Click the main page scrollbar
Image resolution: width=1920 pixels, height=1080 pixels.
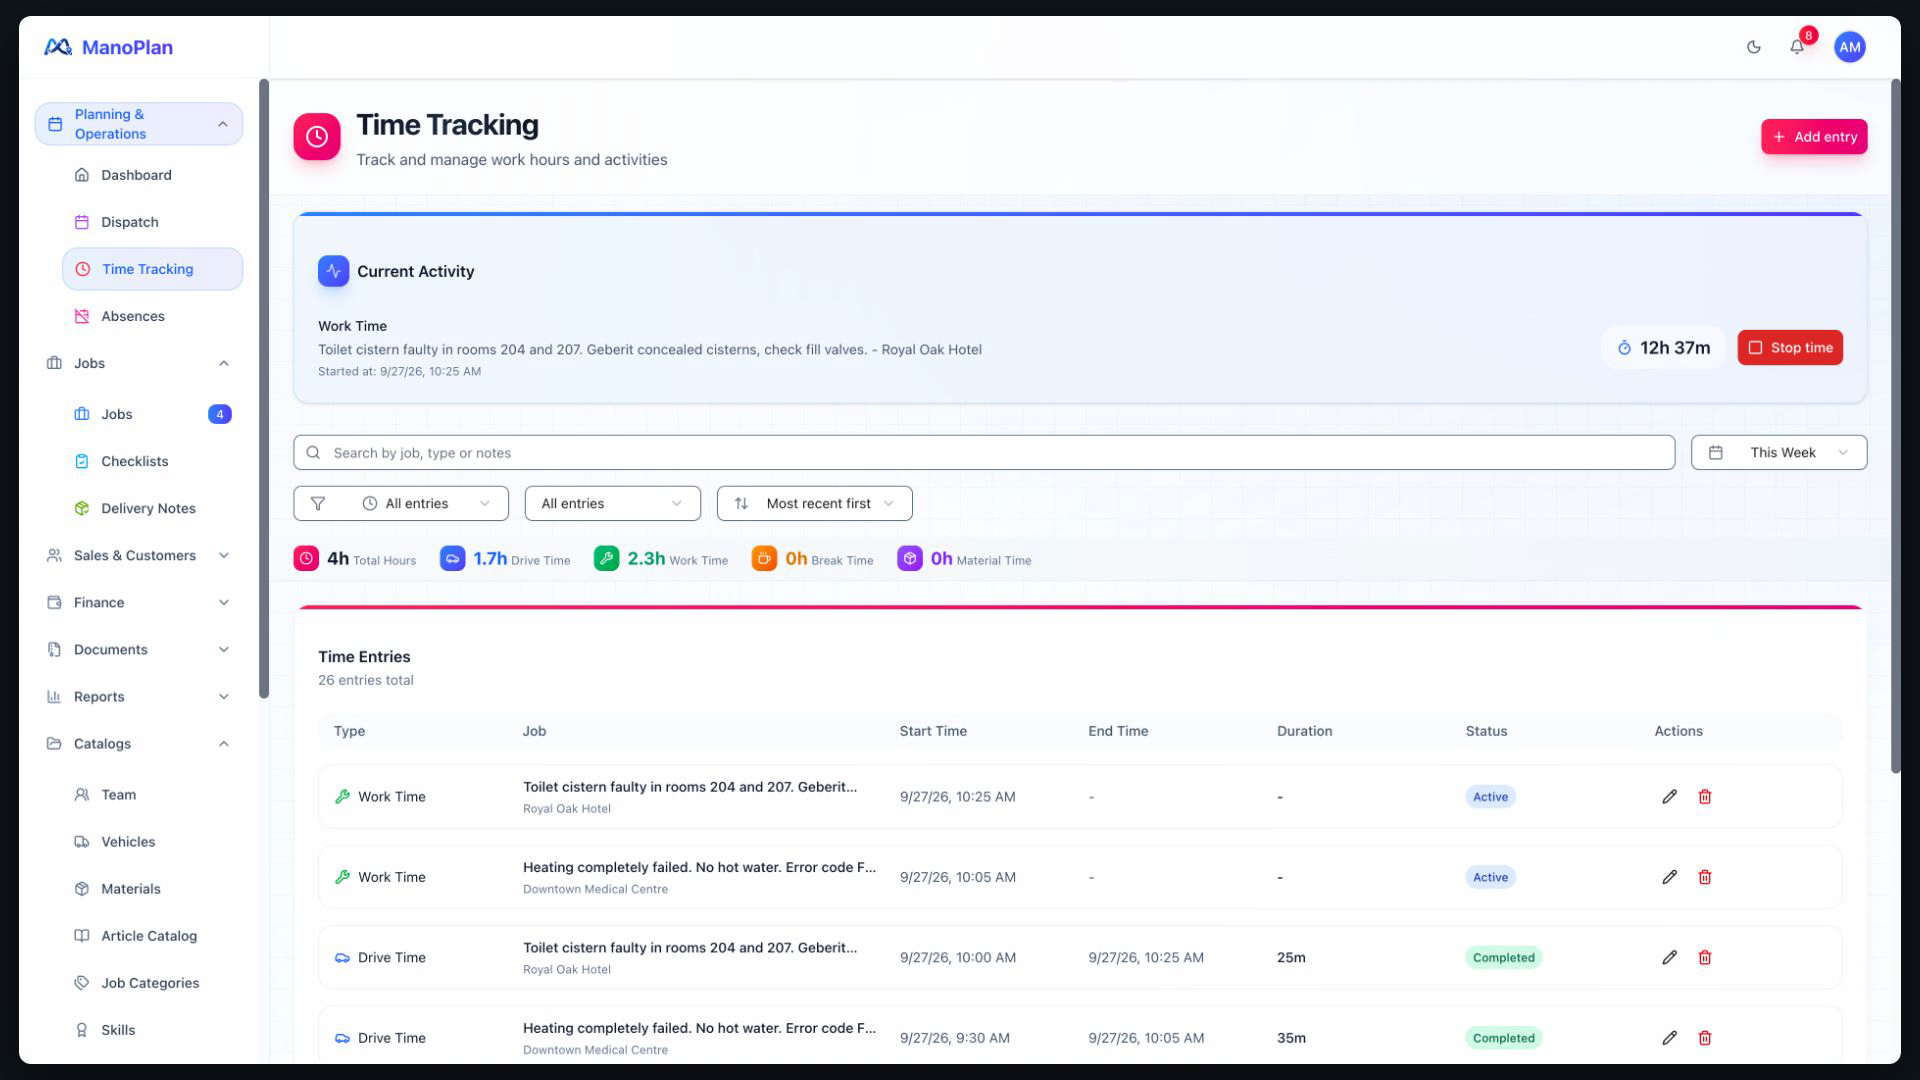coord(1895,425)
